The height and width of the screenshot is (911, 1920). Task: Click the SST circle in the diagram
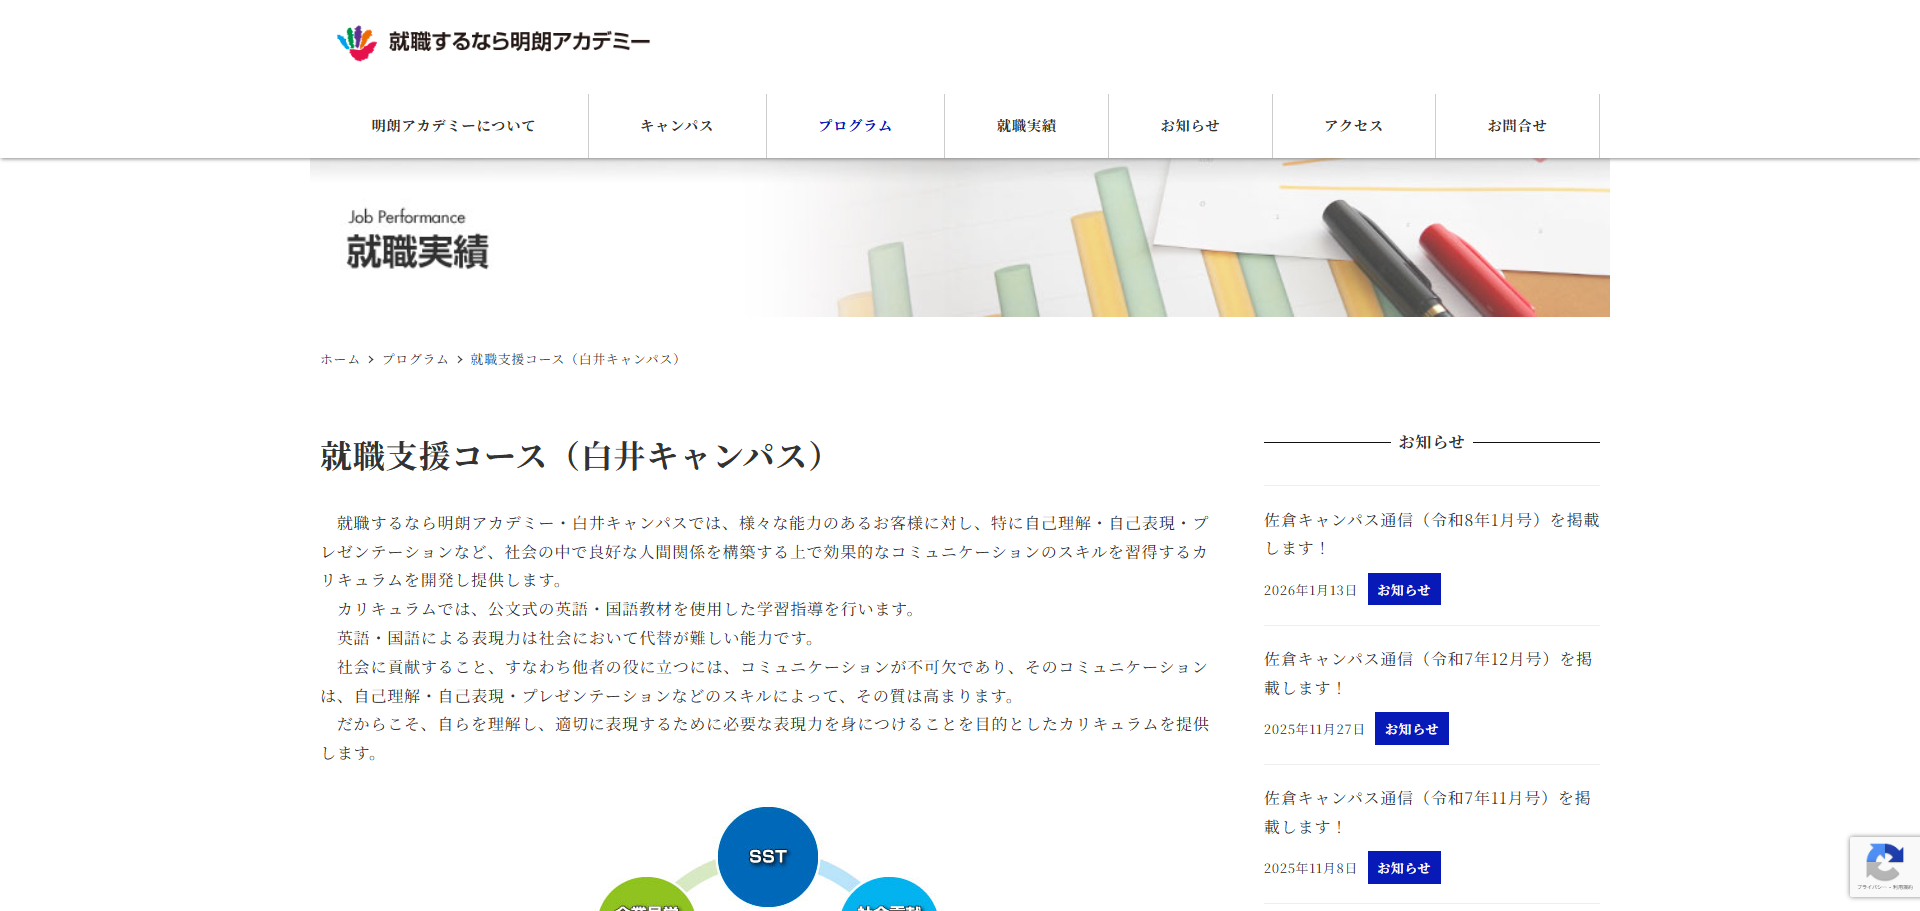pos(767,856)
